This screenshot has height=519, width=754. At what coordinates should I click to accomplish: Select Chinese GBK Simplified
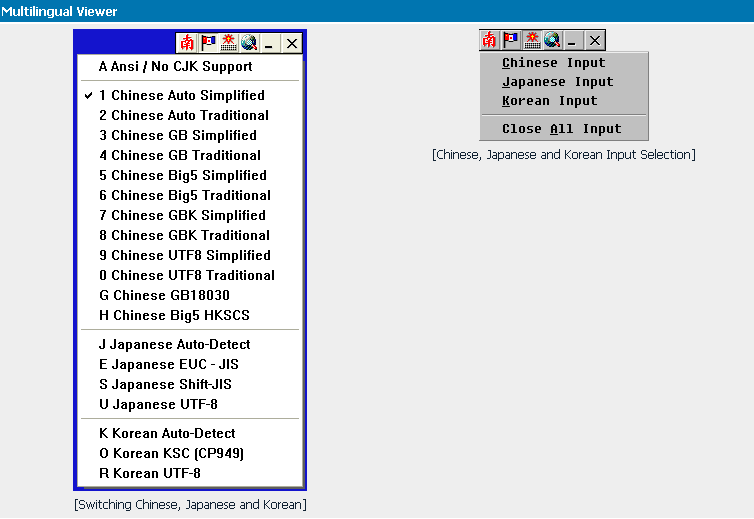tap(190, 215)
